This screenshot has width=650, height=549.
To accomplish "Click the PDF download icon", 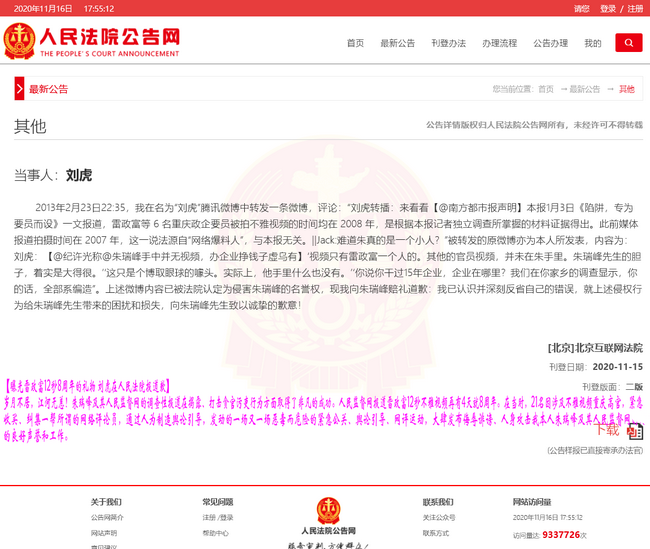I will pyautogui.click(x=634, y=431).
